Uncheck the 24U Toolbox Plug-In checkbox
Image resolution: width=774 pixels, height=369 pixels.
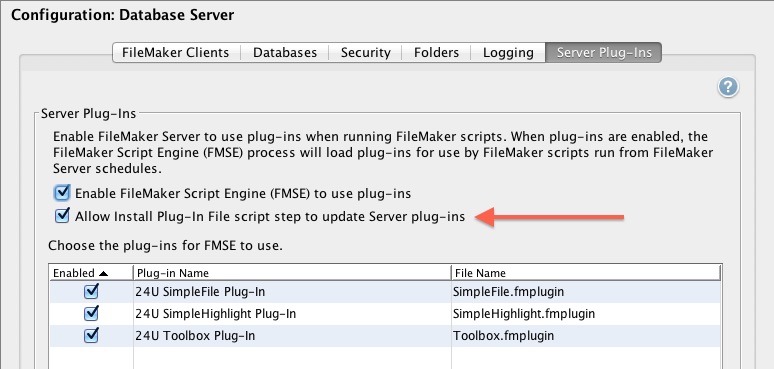pyautogui.click(x=91, y=335)
